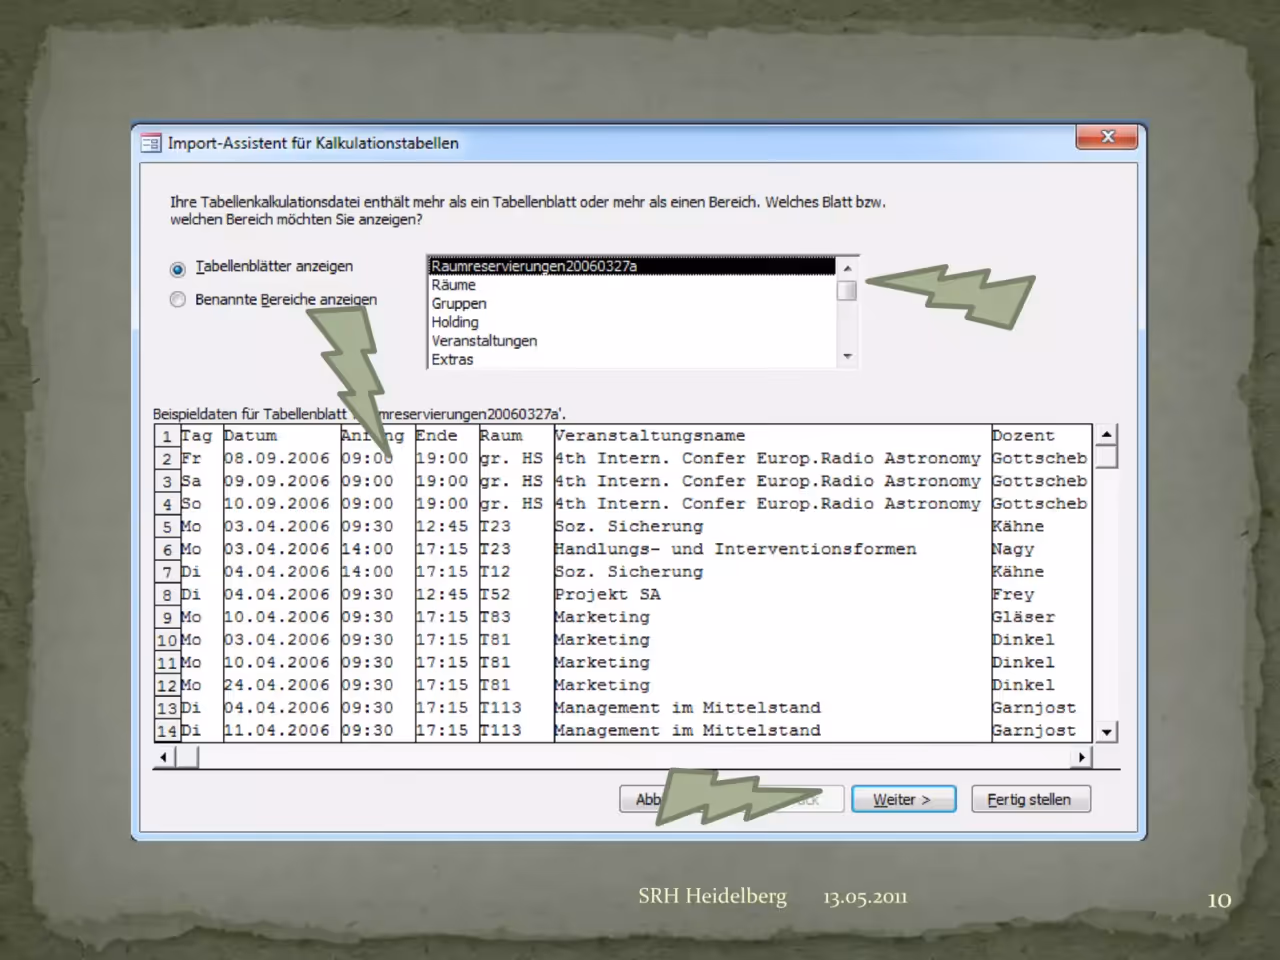Screen dimensions: 1280x960
Task: Click sheet list scroll down arrow
Action: point(847,356)
